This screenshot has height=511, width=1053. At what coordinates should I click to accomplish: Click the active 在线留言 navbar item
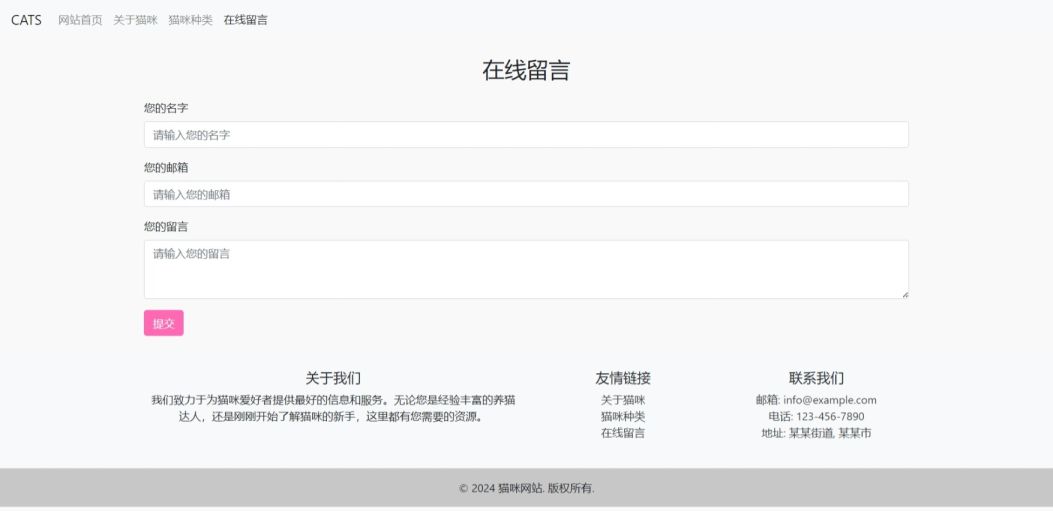[x=245, y=20]
